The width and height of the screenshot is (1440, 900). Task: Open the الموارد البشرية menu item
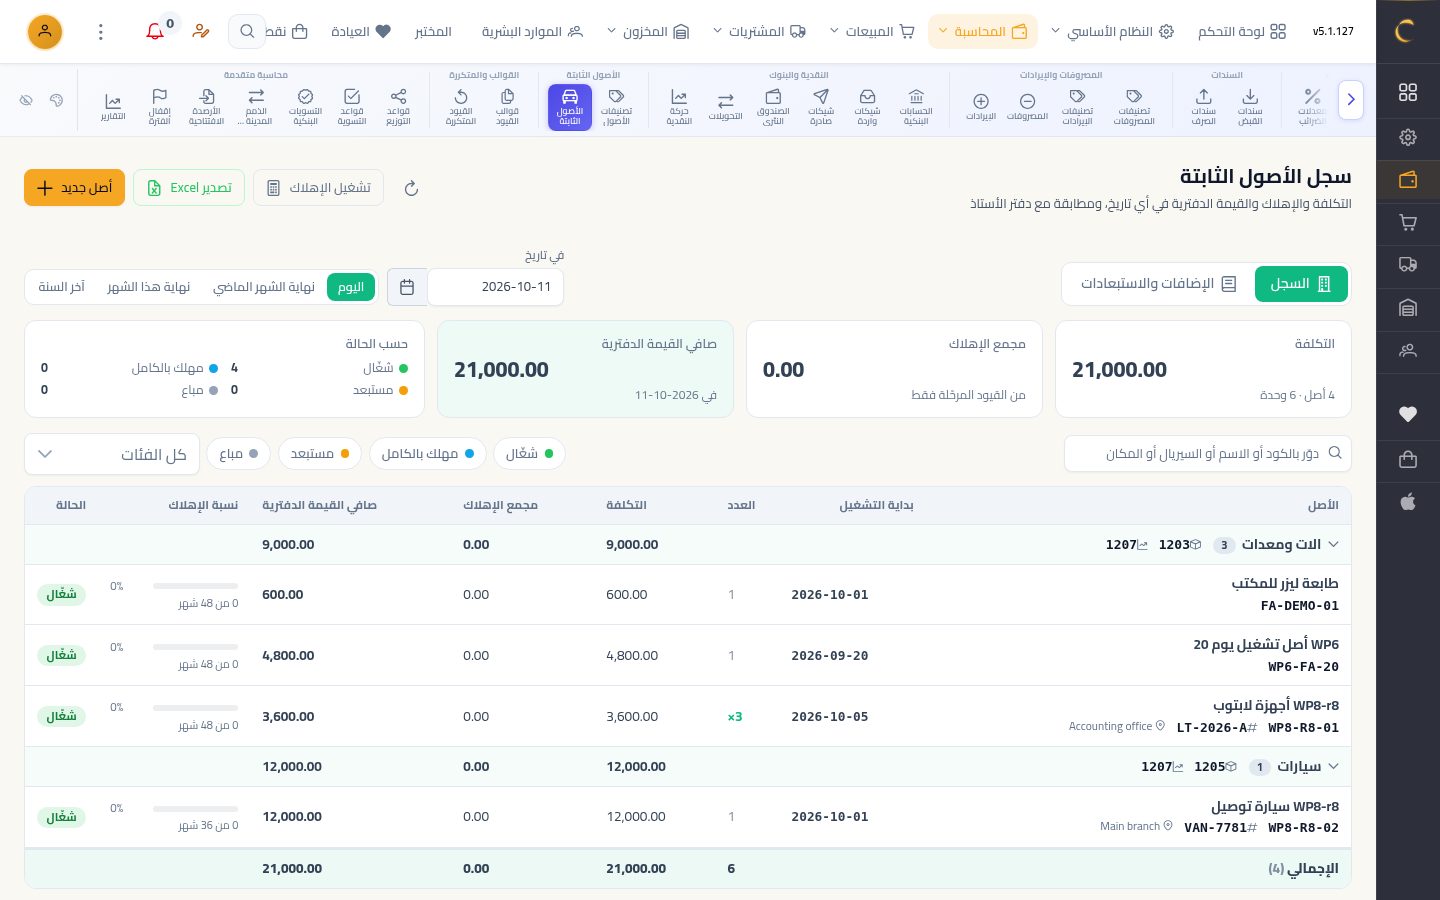click(532, 32)
